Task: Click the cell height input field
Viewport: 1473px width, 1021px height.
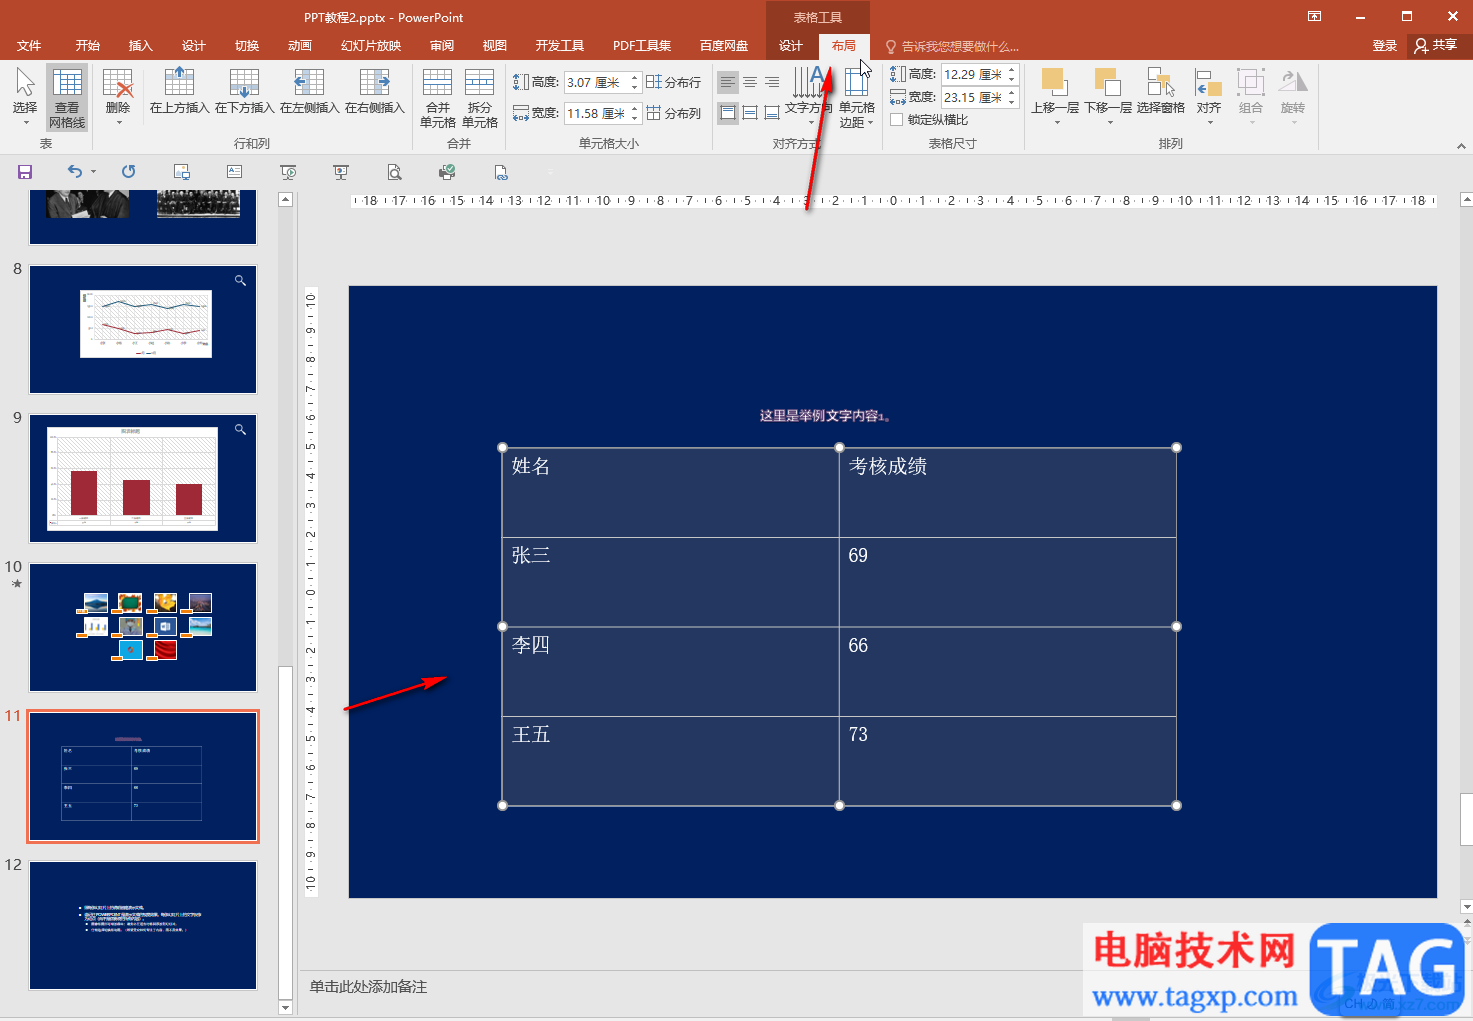Action: (596, 83)
